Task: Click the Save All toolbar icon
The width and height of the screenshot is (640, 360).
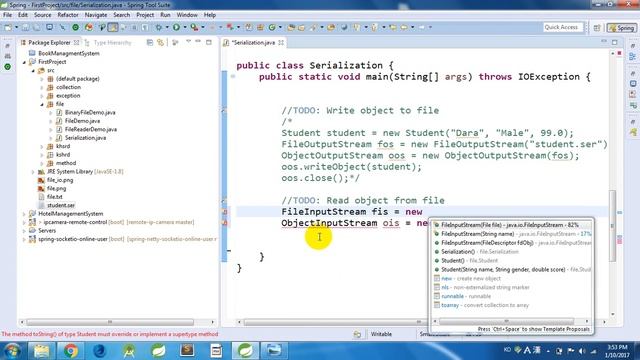Action: [x=36, y=27]
